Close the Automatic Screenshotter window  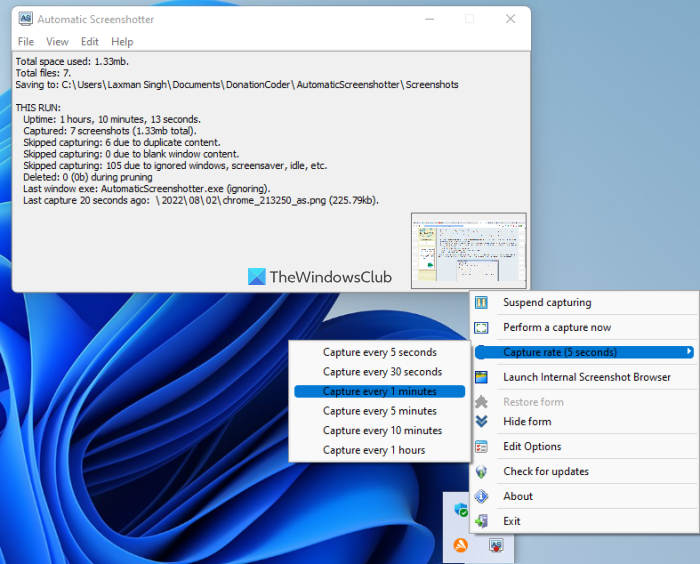click(x=510, y=19)
